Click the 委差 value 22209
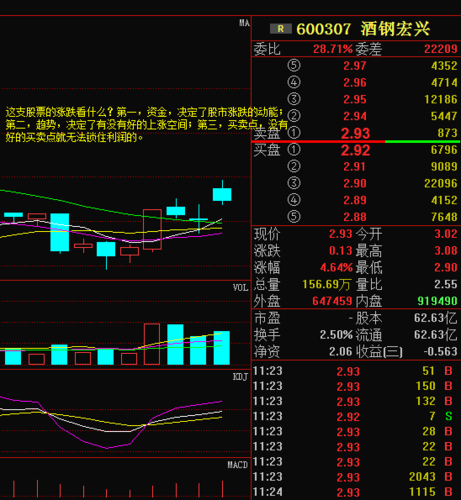 (x=441, y=49)
